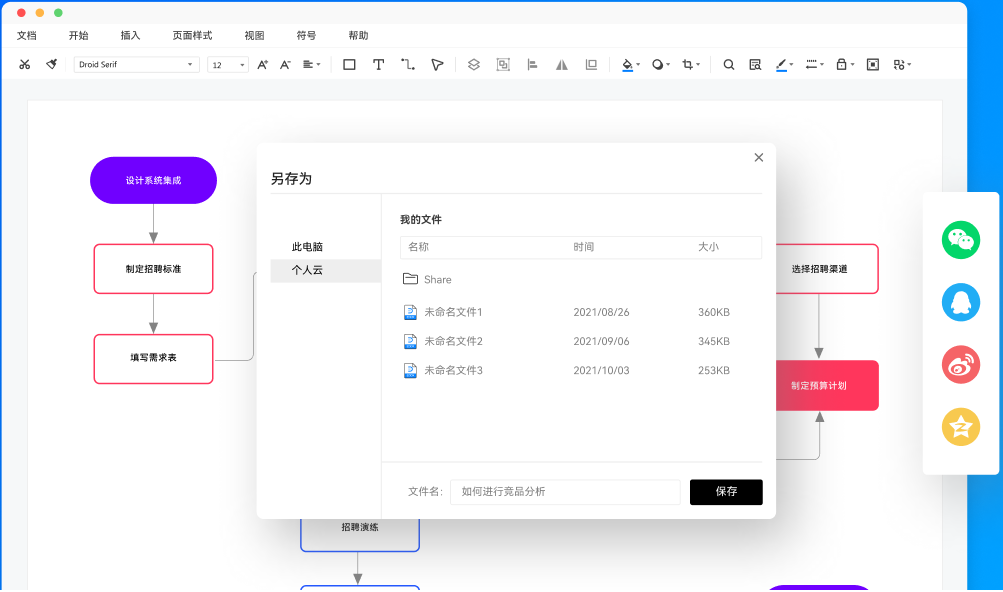This screenshot has height=592, width=1003.
Task: Select the Crop tool icon
Action: (688, 63)
